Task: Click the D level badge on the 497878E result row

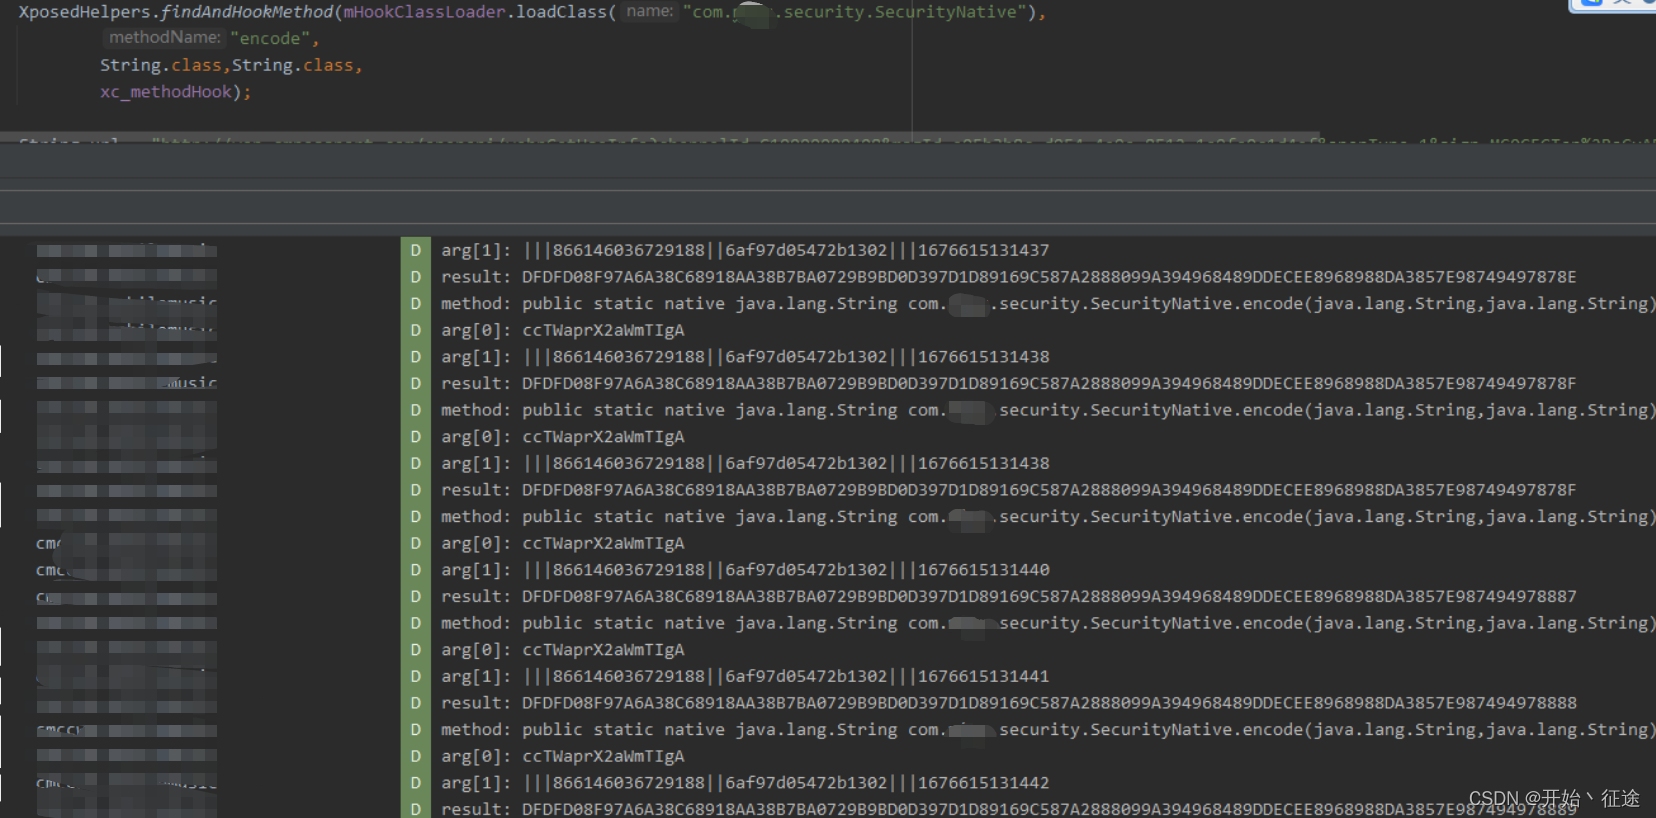Action: click(x=415, y=277)
